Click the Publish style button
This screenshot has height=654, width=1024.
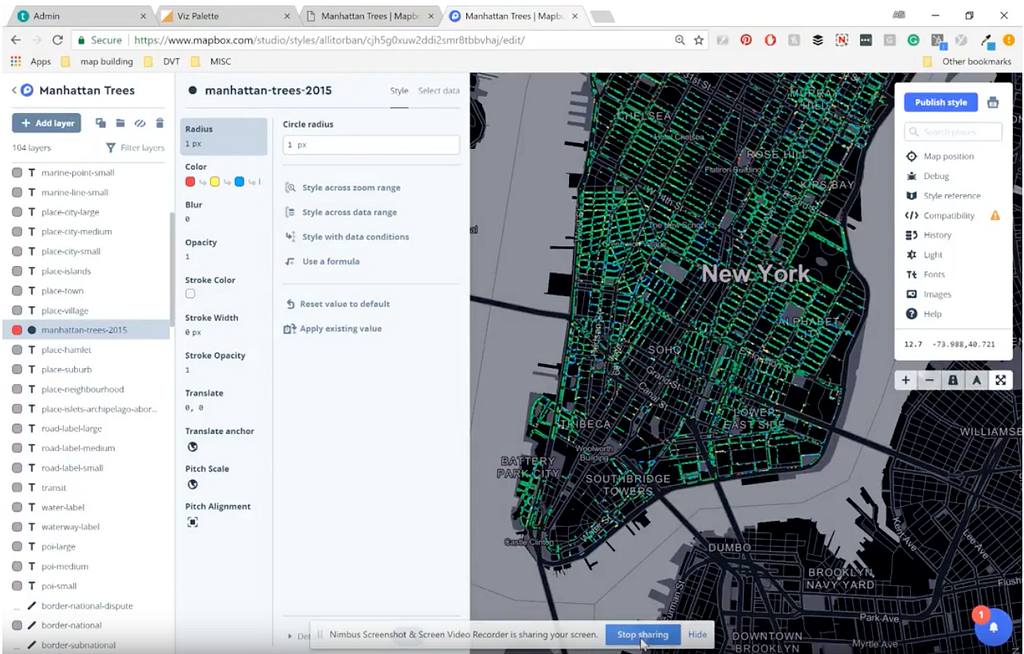pos(940,103)
